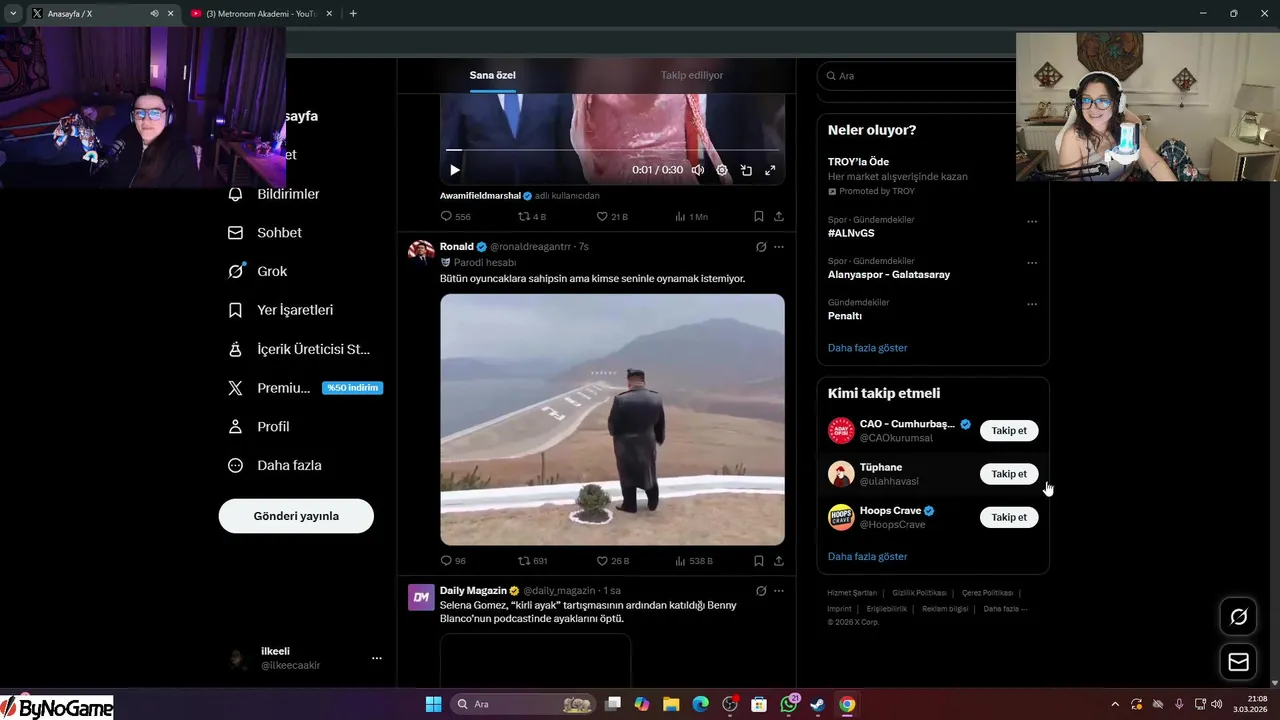Expand the video to fullscreen
The height and width of the screenshot is (720, 1280).
(x=770, y=170)
